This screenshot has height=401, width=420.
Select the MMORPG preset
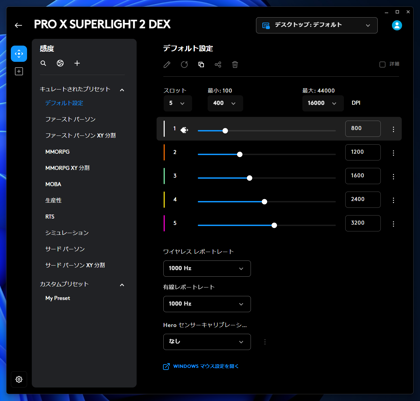[x=57, y=152]
